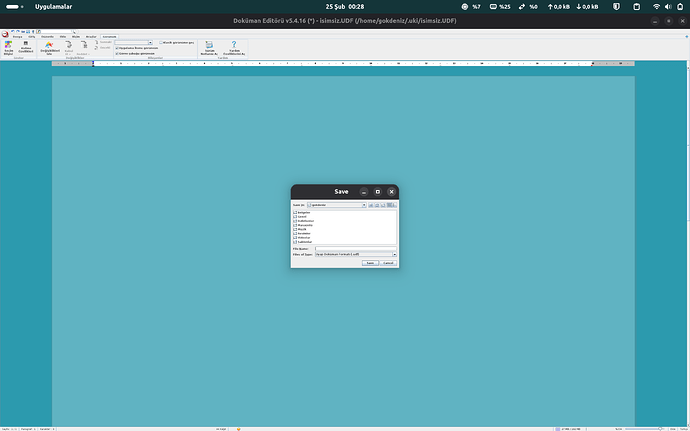The height and width of the screenshot is (431, 690).
Task: Create a new folder via dialog icon
Action: [384, 204]
